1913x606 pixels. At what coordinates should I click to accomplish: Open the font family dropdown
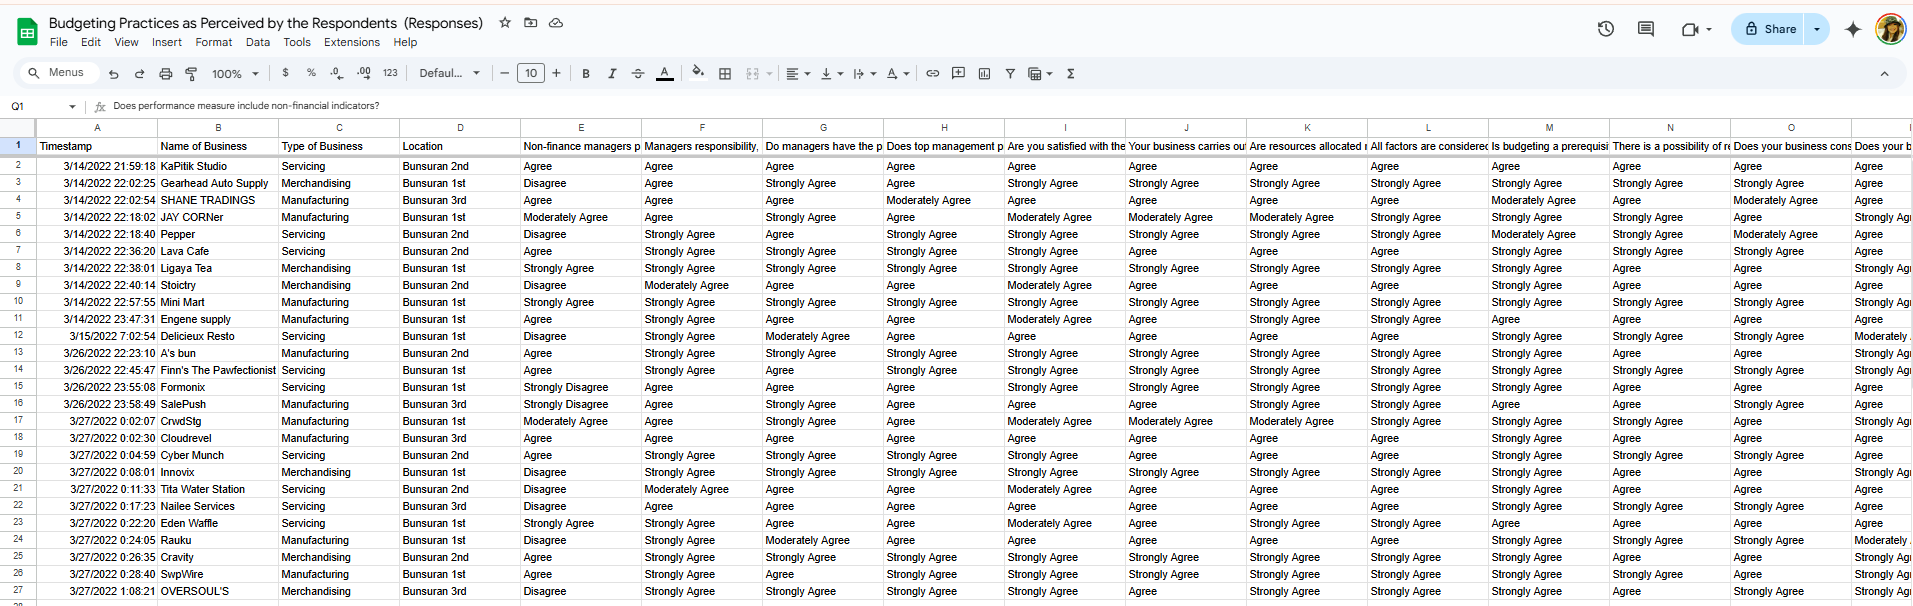point(449,74)
